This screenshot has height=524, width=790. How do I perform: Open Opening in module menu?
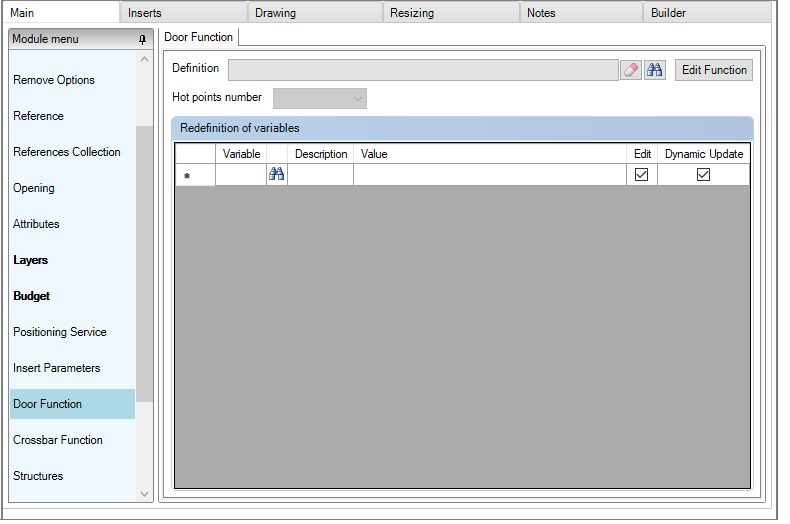[72, 188]
